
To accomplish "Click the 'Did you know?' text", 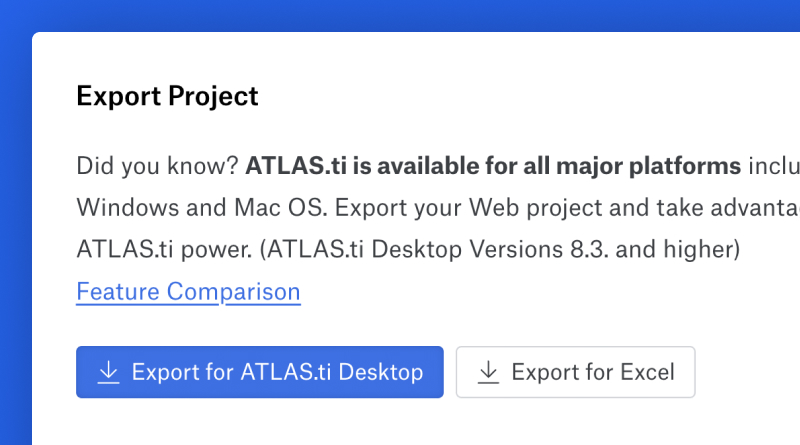I will pyautogui.click(x=157, y=165).
